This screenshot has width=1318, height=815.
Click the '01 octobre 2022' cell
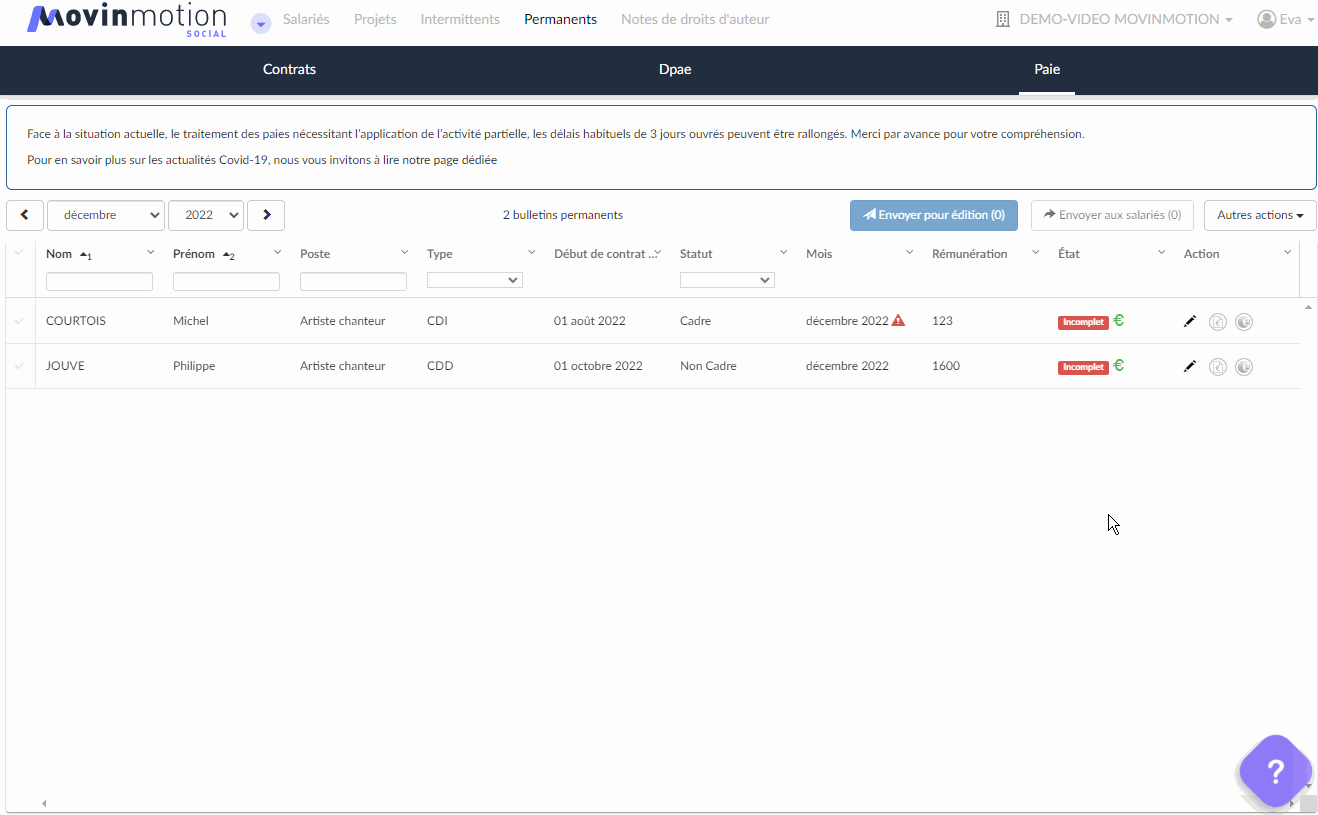tap(598, 366)
